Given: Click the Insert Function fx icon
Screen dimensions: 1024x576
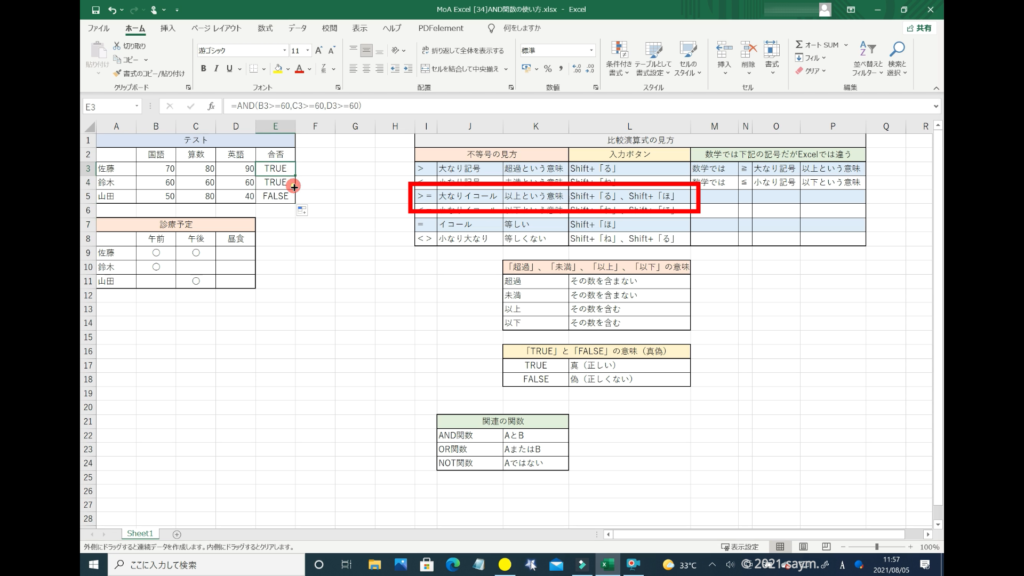Looking at the screenshot, I should 210,106.
